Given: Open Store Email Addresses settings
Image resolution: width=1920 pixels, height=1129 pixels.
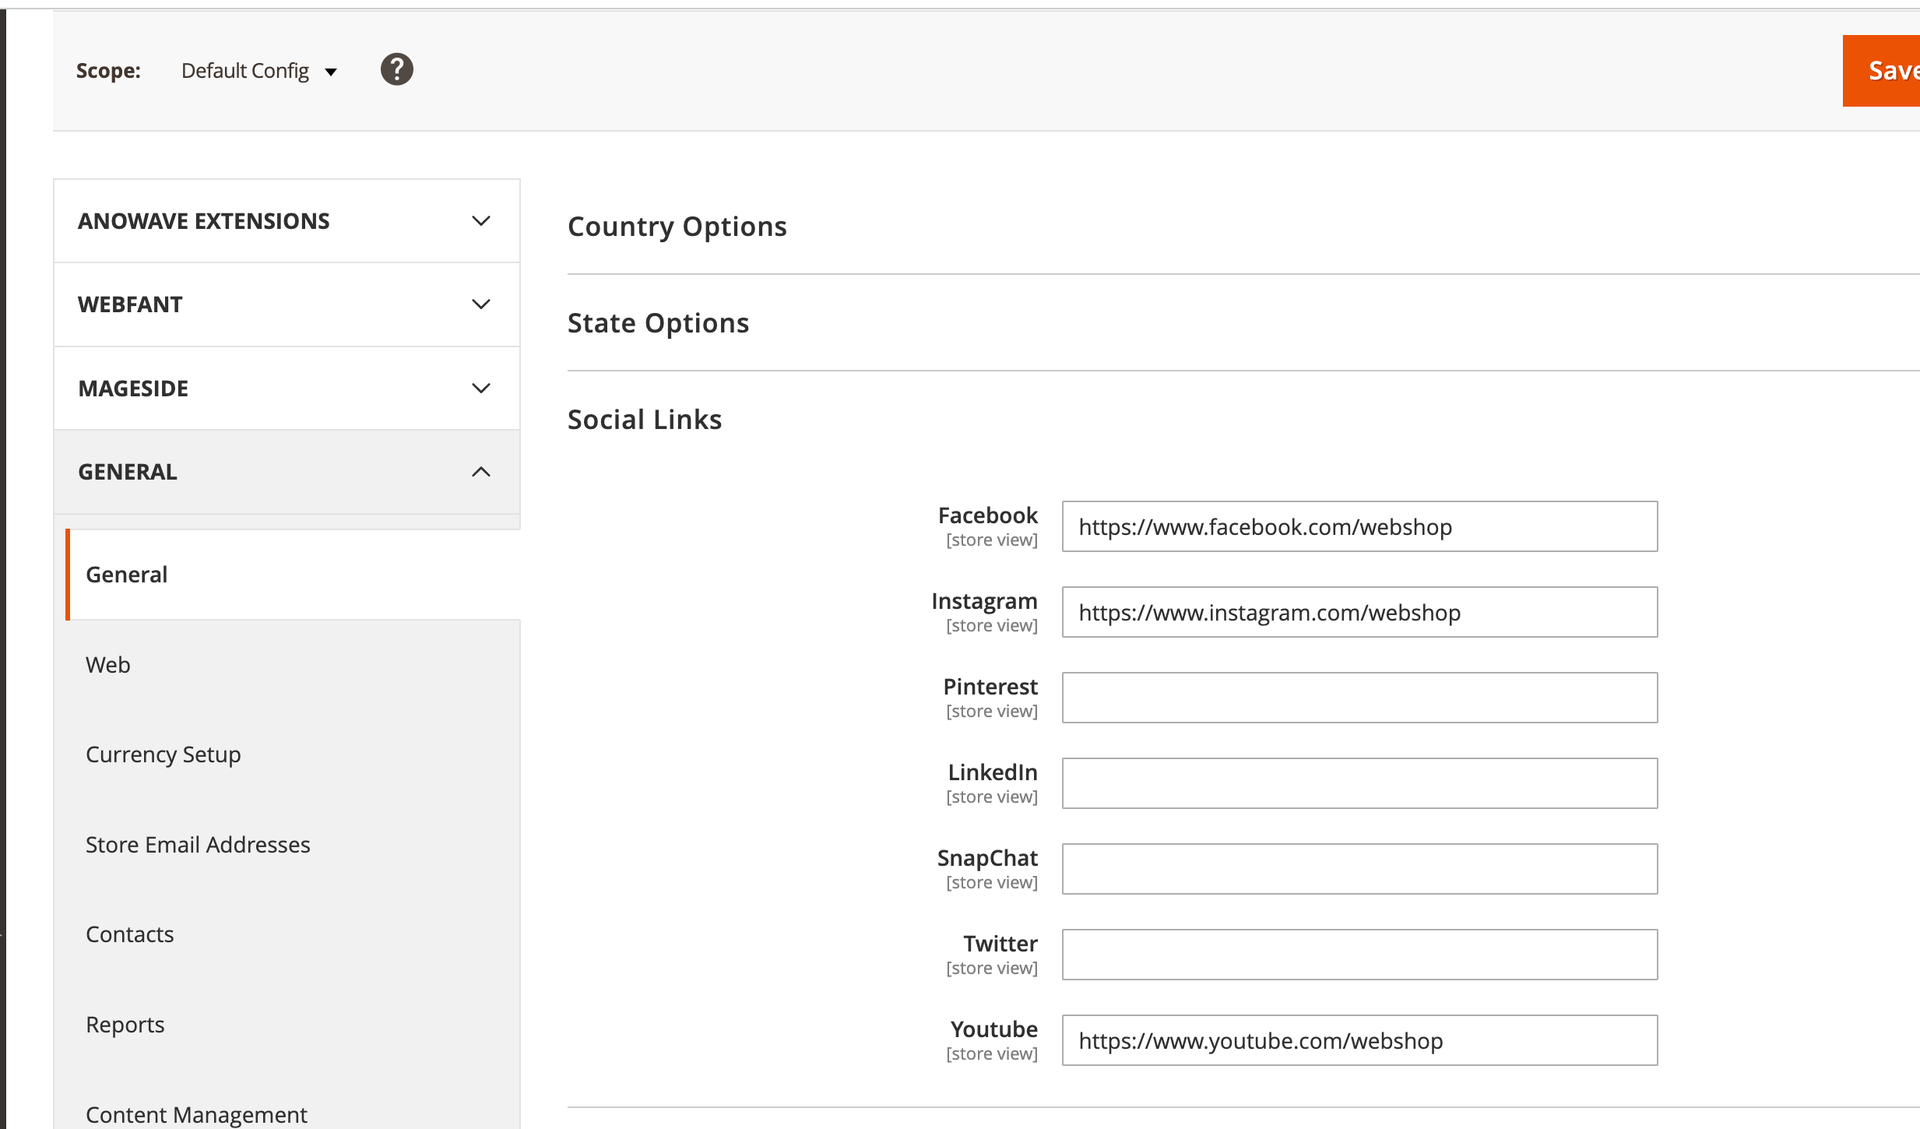Looking at the screenshot, I should pyautogui.click(x=198, y=845).
